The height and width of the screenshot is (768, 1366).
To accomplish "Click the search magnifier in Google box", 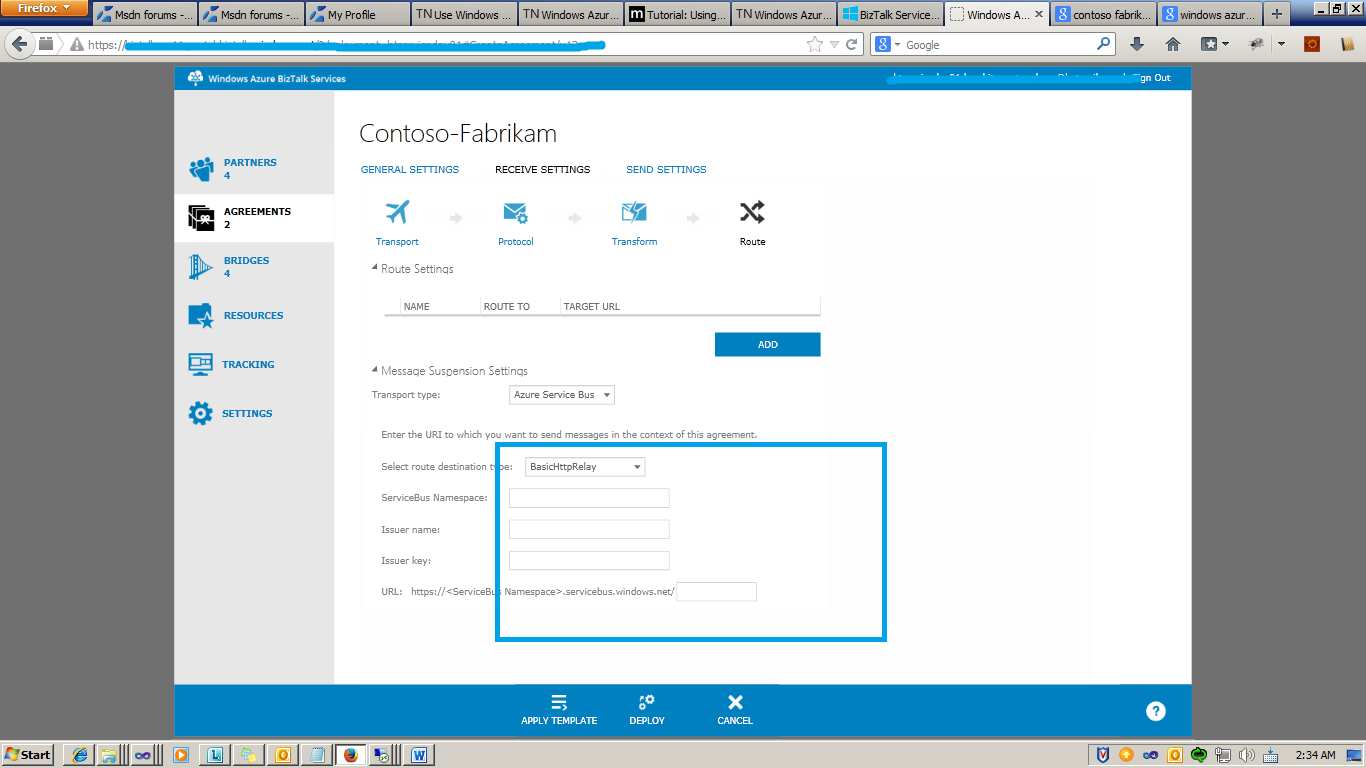I will coord(1104,44).
